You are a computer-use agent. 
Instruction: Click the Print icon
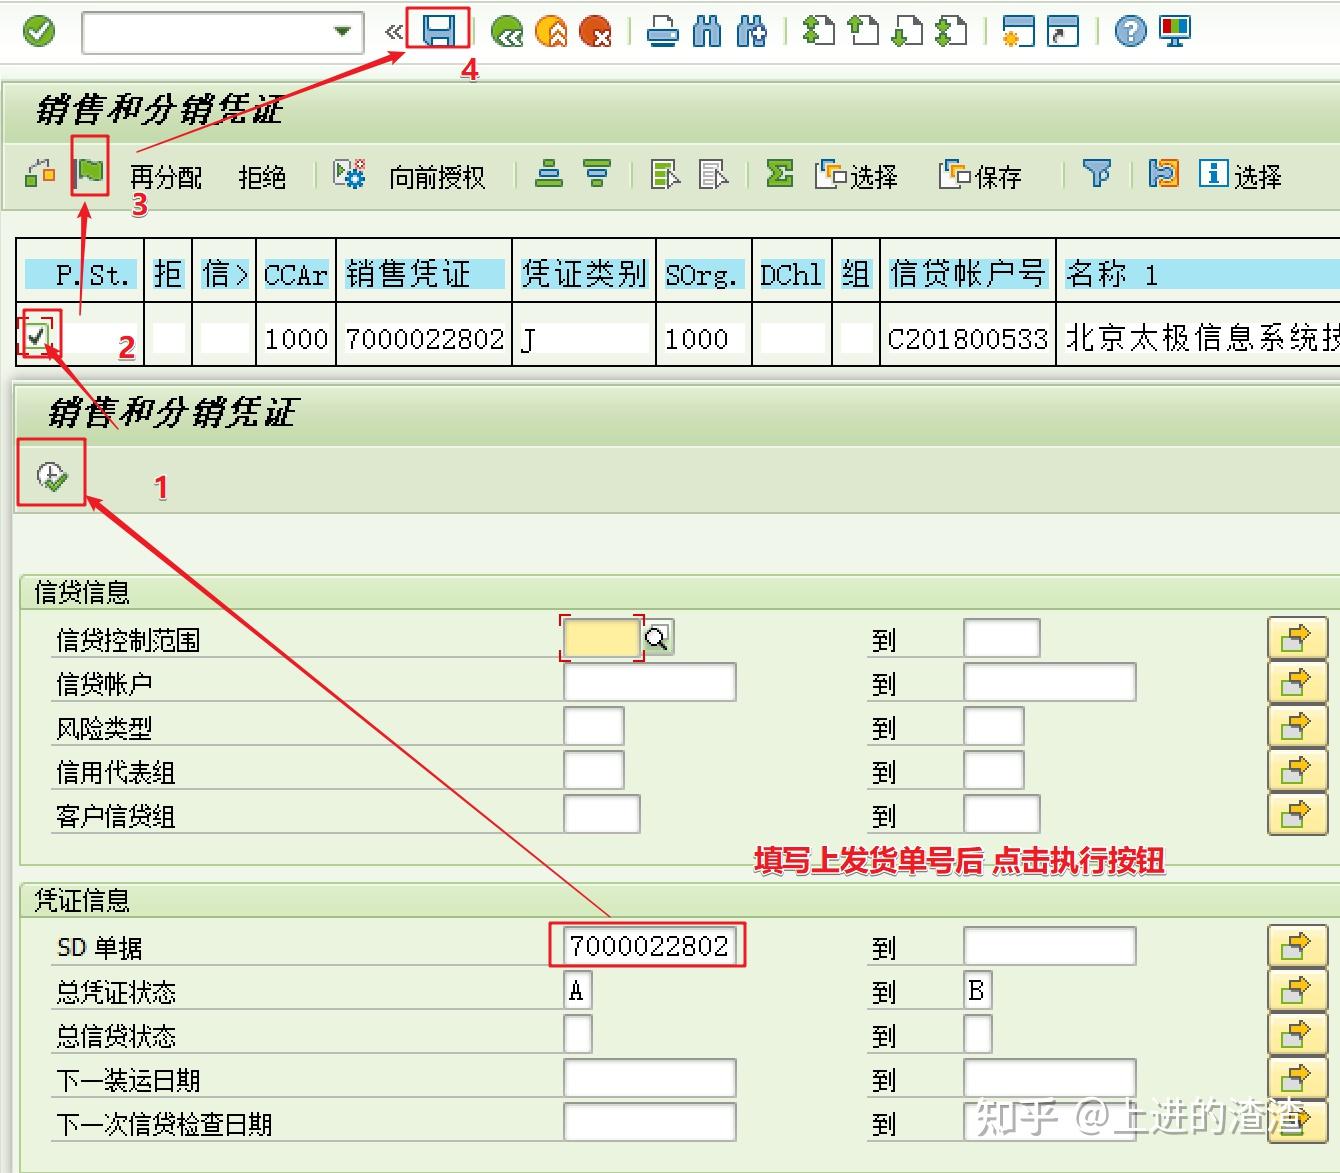coord(662,31)
